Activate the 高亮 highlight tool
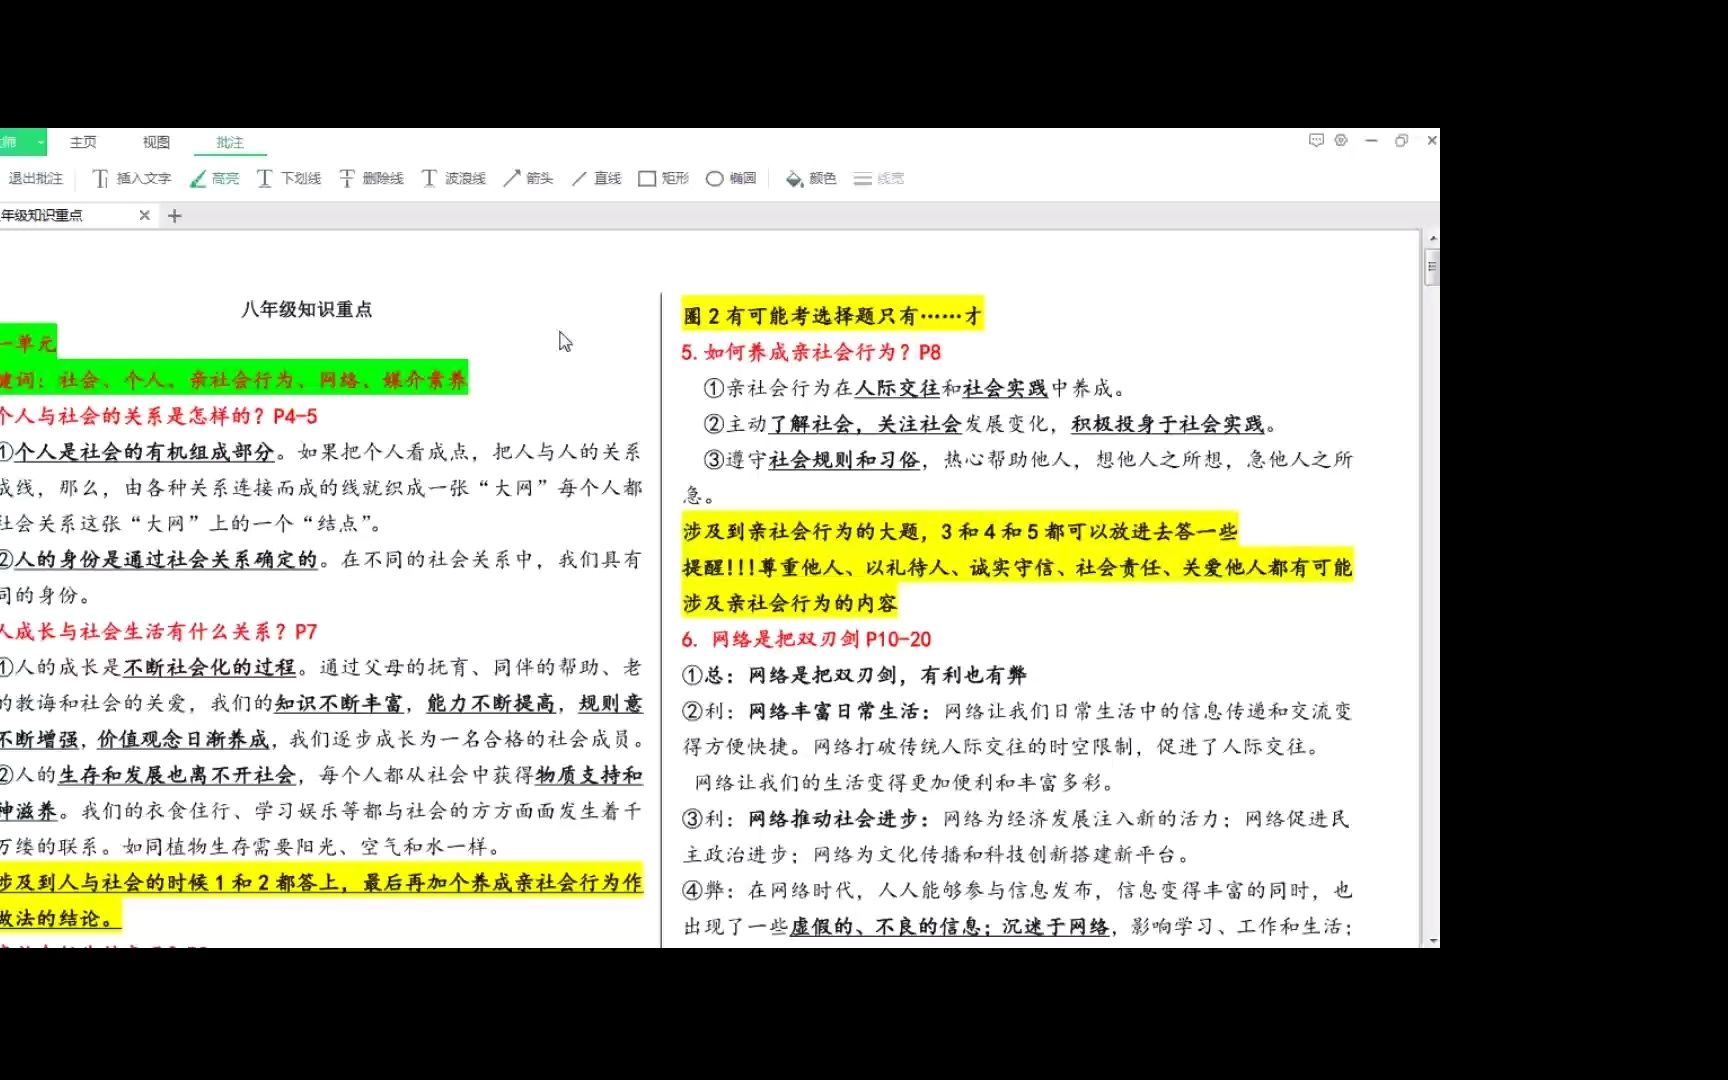Screen dimensions: 1728x1080 click(x=215, y=178)
